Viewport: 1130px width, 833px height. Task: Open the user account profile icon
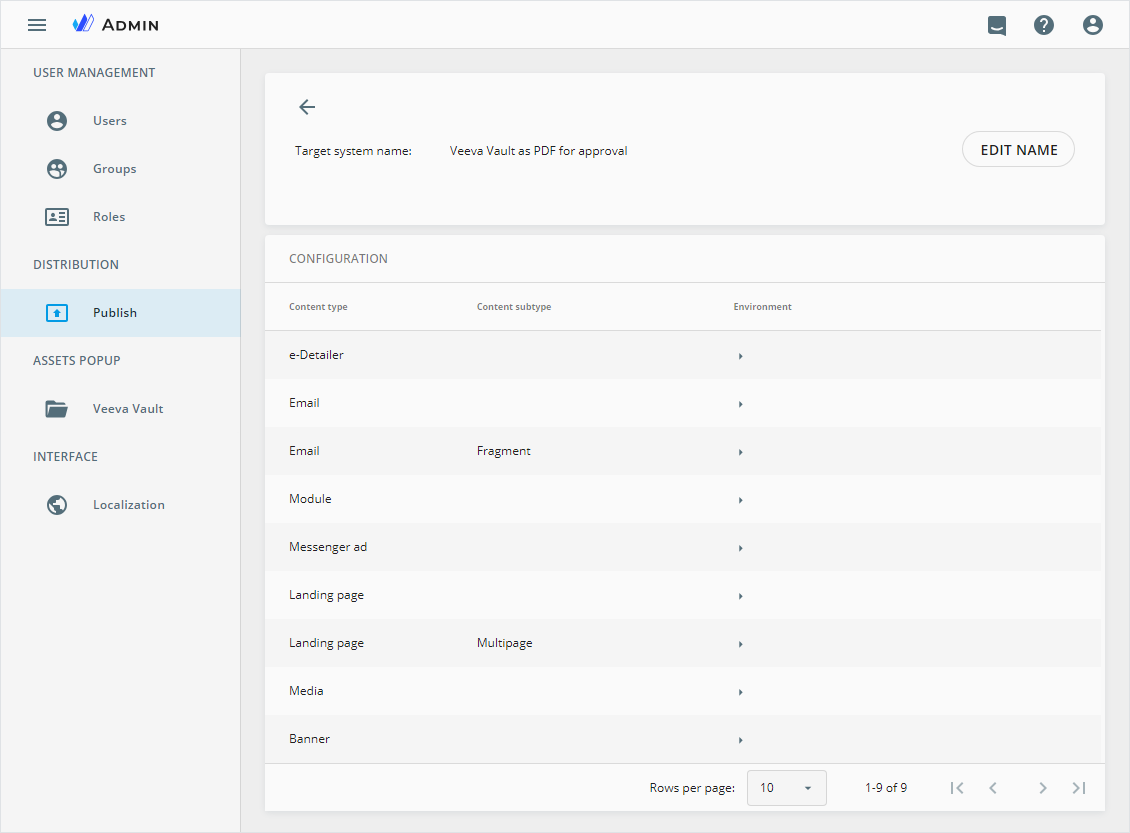(x=1092, y=25)
